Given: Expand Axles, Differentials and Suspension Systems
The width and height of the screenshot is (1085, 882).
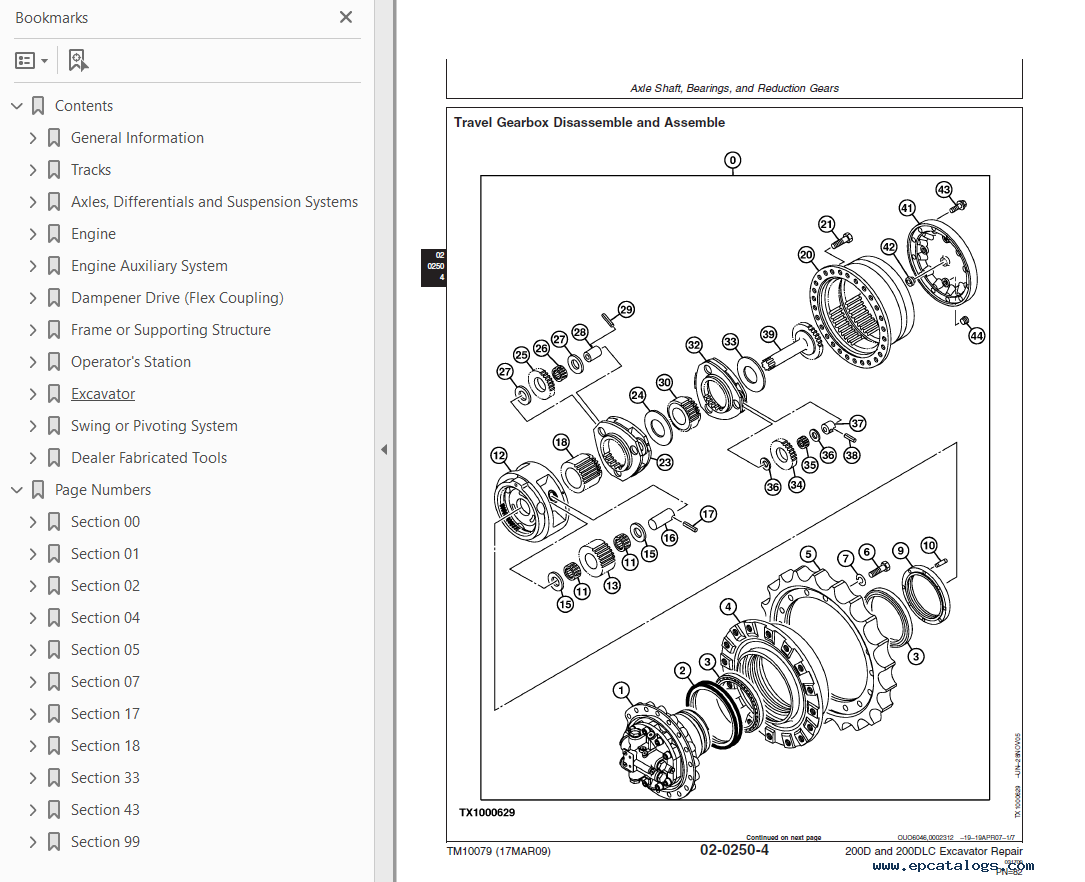Looking at the screenshot, I should coord(33,202).
